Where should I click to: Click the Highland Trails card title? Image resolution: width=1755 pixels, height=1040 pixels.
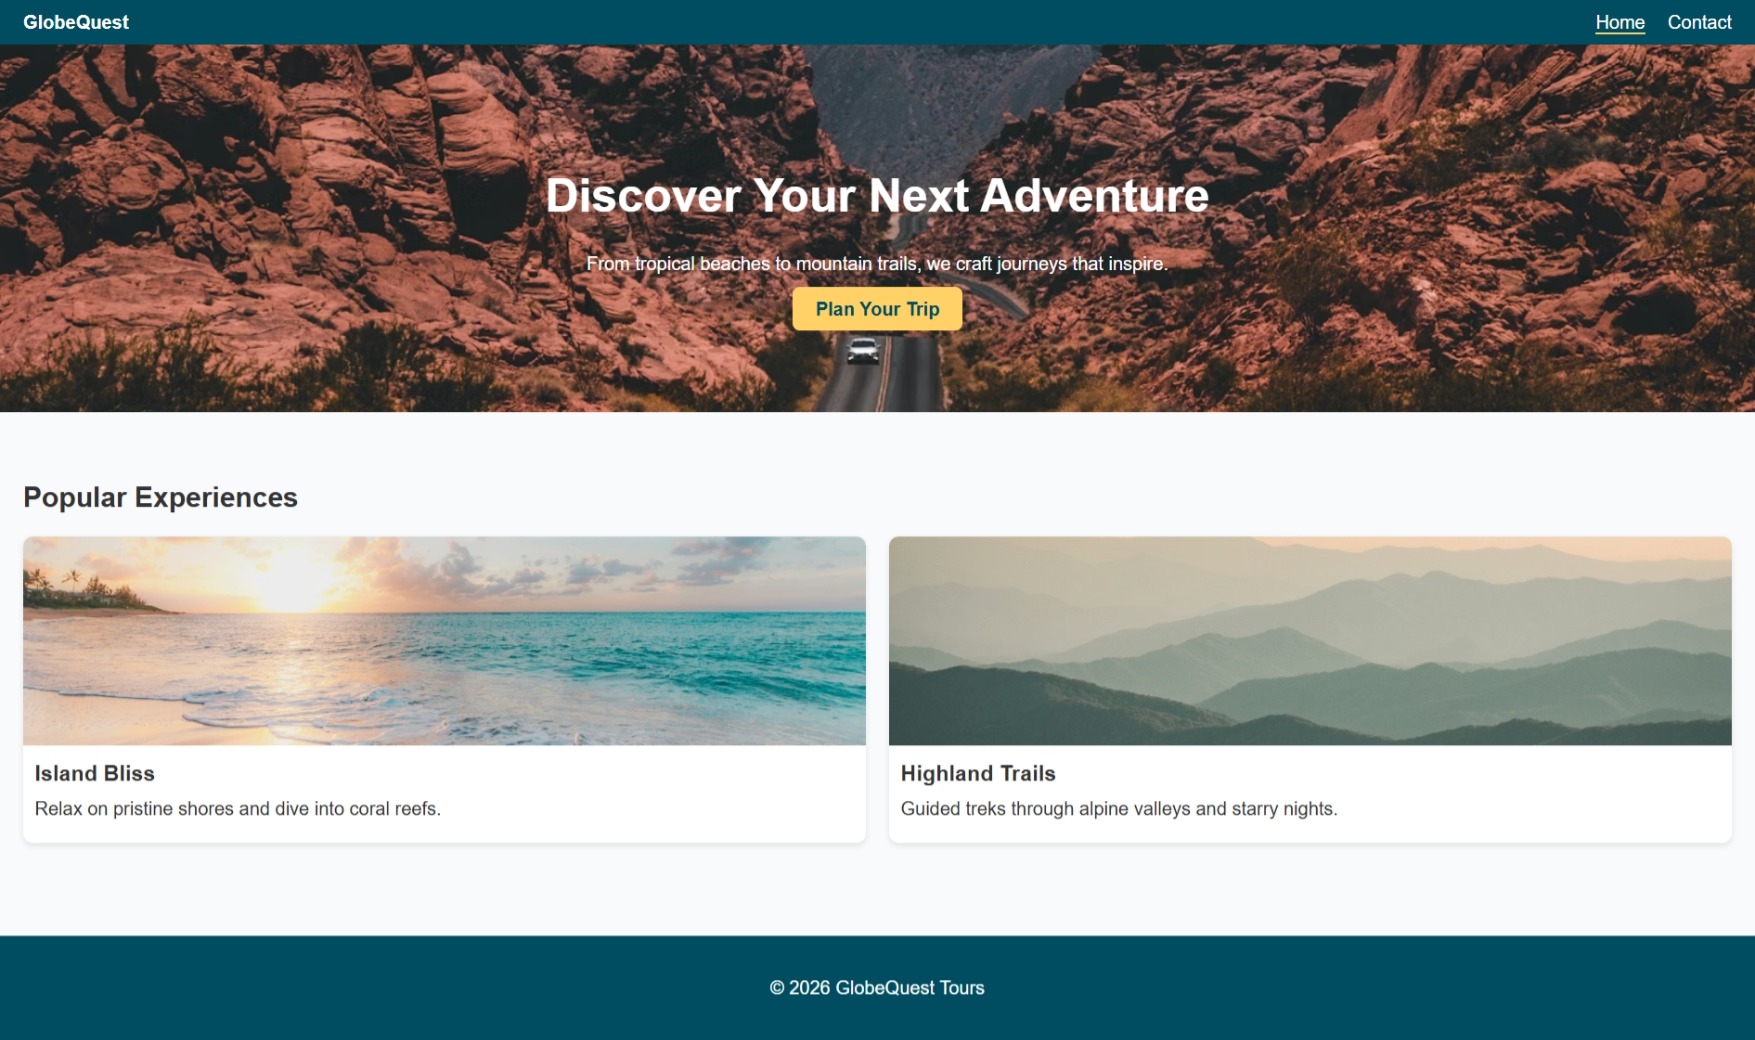(978, 773)
